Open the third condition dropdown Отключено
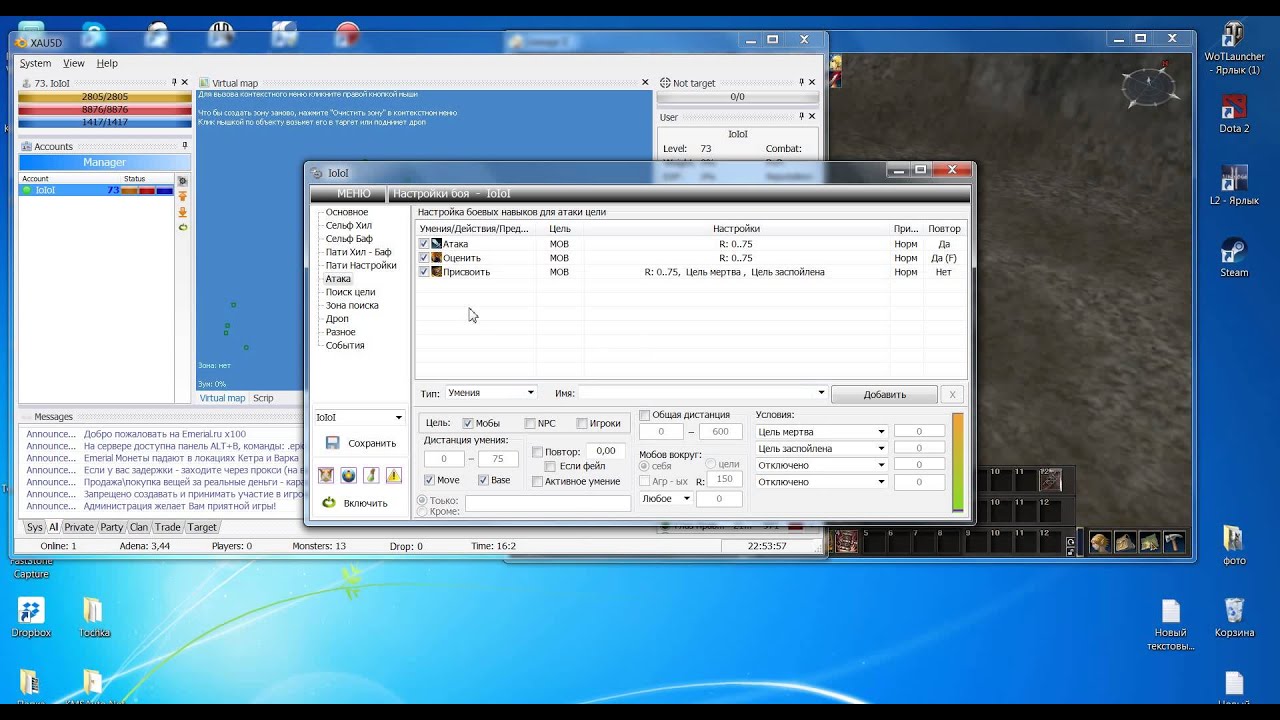Image resolution: width=1280 pixels, height=720 pixels. point(821,465)
